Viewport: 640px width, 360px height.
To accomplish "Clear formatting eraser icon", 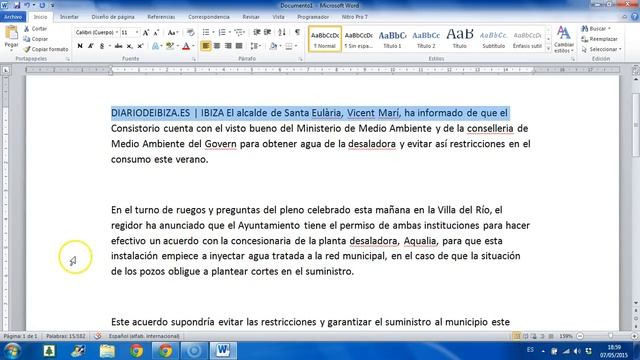I will (x=190, y=32).
